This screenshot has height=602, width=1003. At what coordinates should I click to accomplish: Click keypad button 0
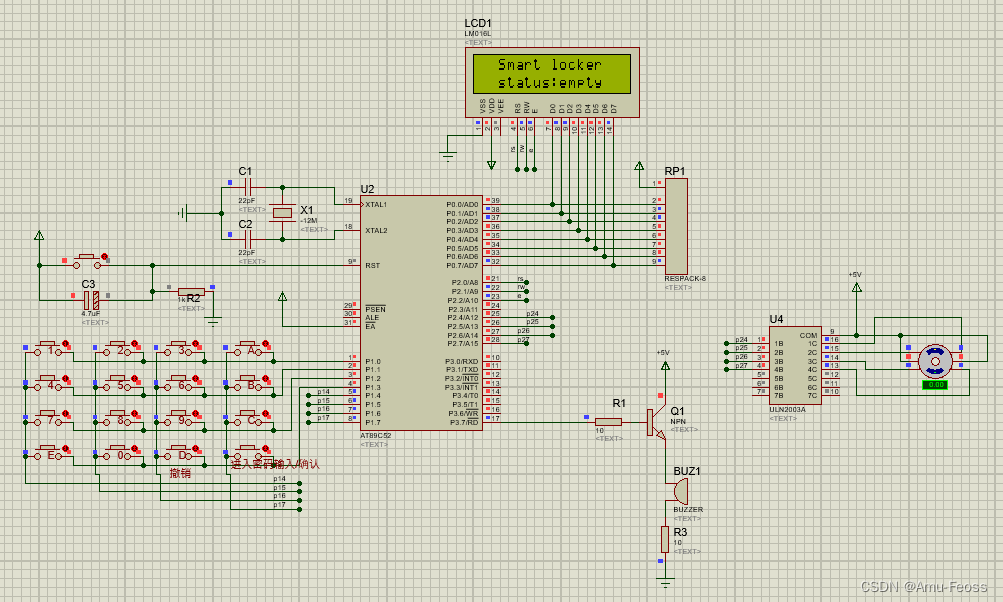pyautogui.click(x=120, y=454)
